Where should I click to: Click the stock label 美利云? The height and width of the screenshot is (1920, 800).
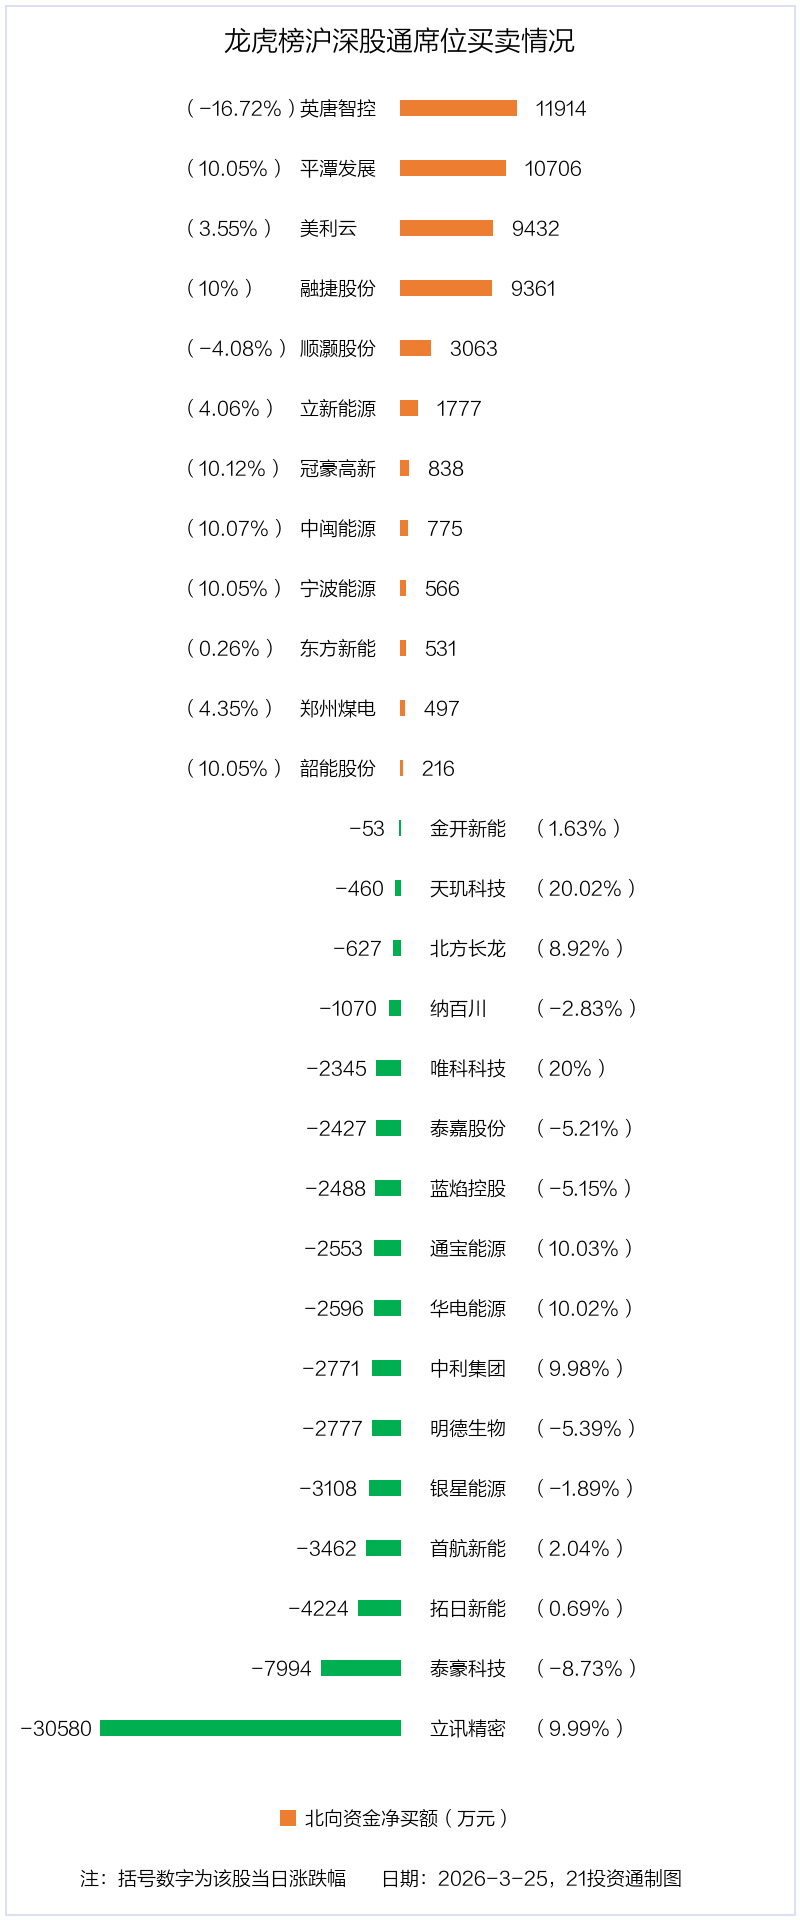point(328,228)
